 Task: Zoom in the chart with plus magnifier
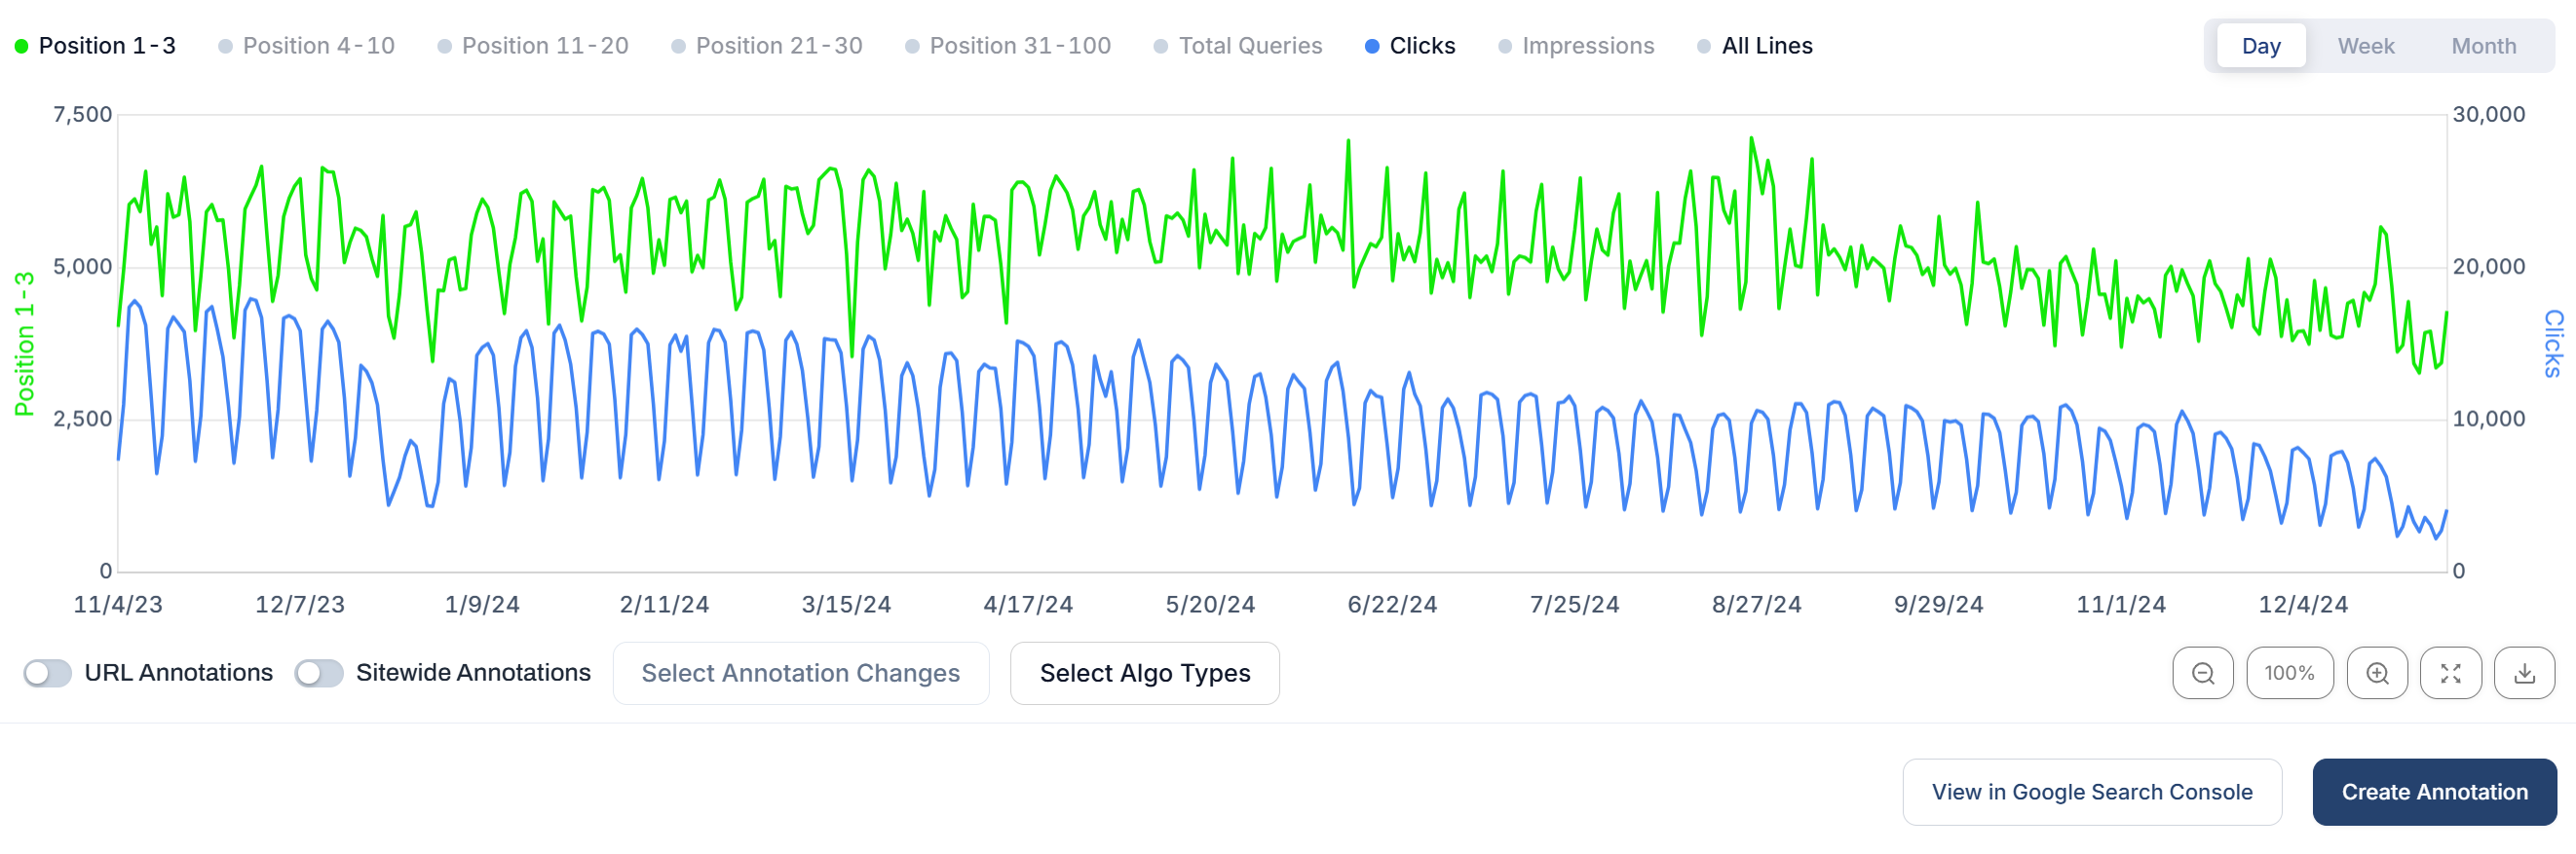(x=2377, y=673)
